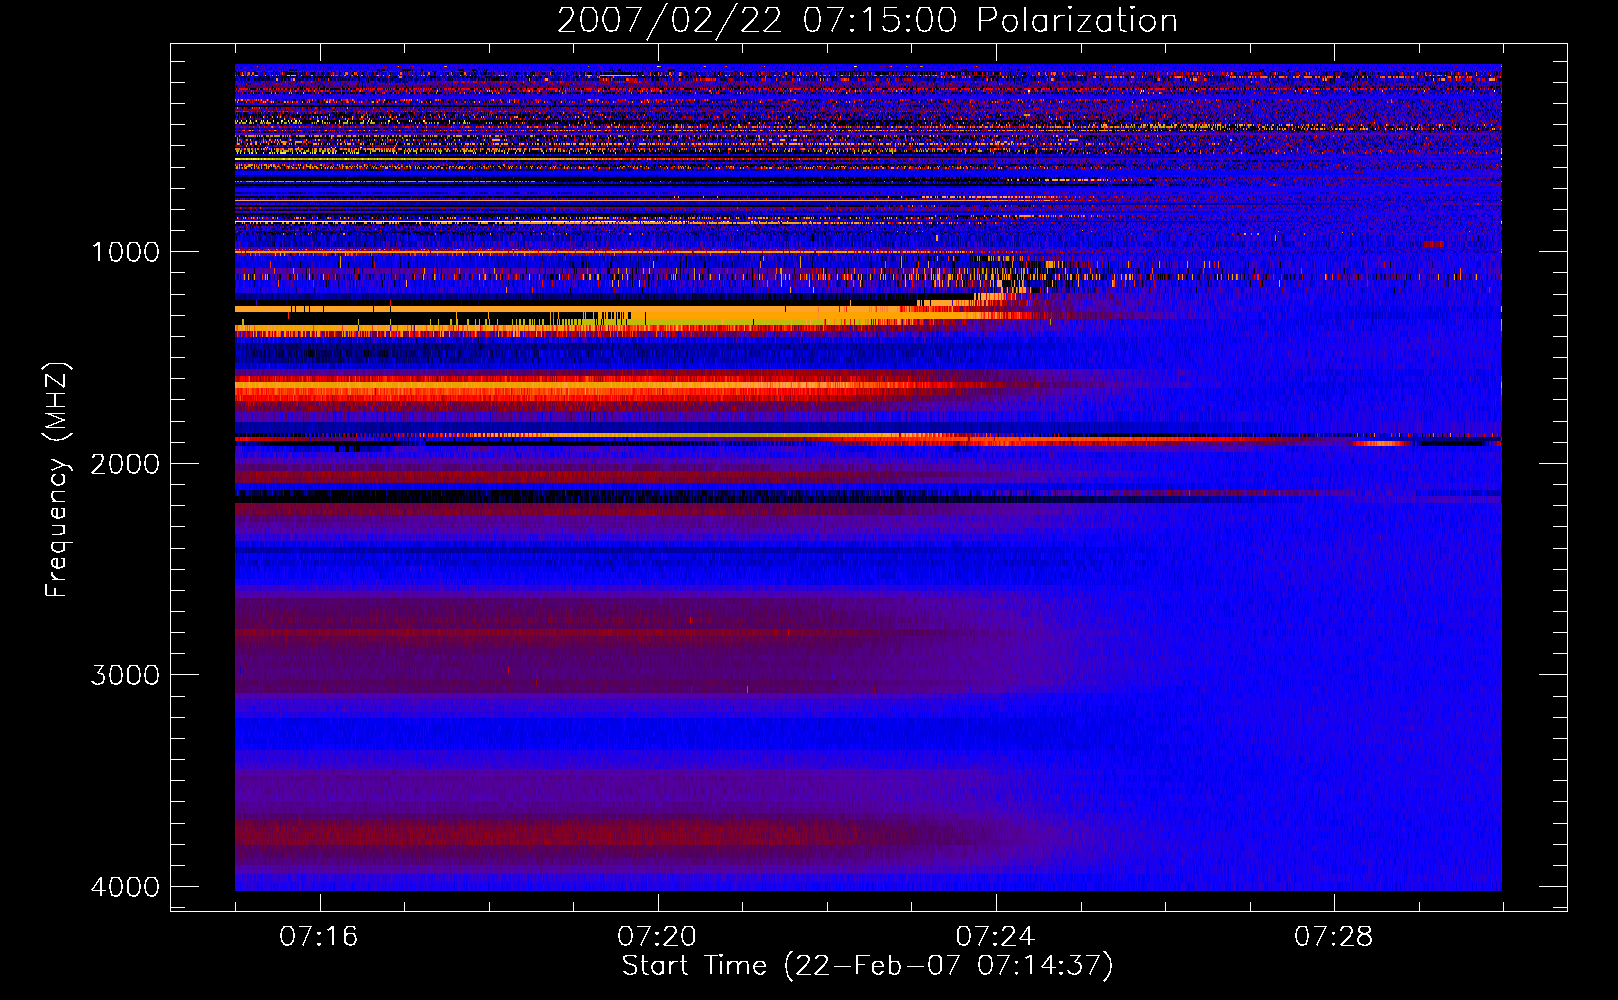Click the 07:16 time tick label

click(319, 936)
